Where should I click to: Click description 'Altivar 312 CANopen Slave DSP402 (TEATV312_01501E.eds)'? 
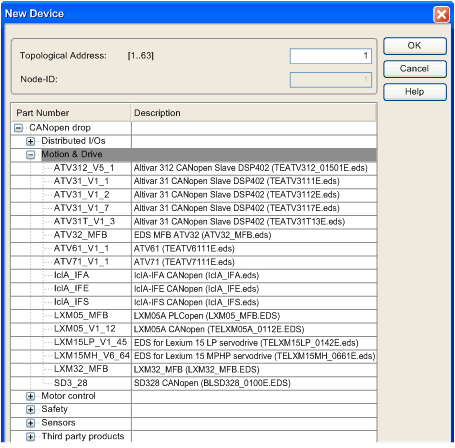251,168
